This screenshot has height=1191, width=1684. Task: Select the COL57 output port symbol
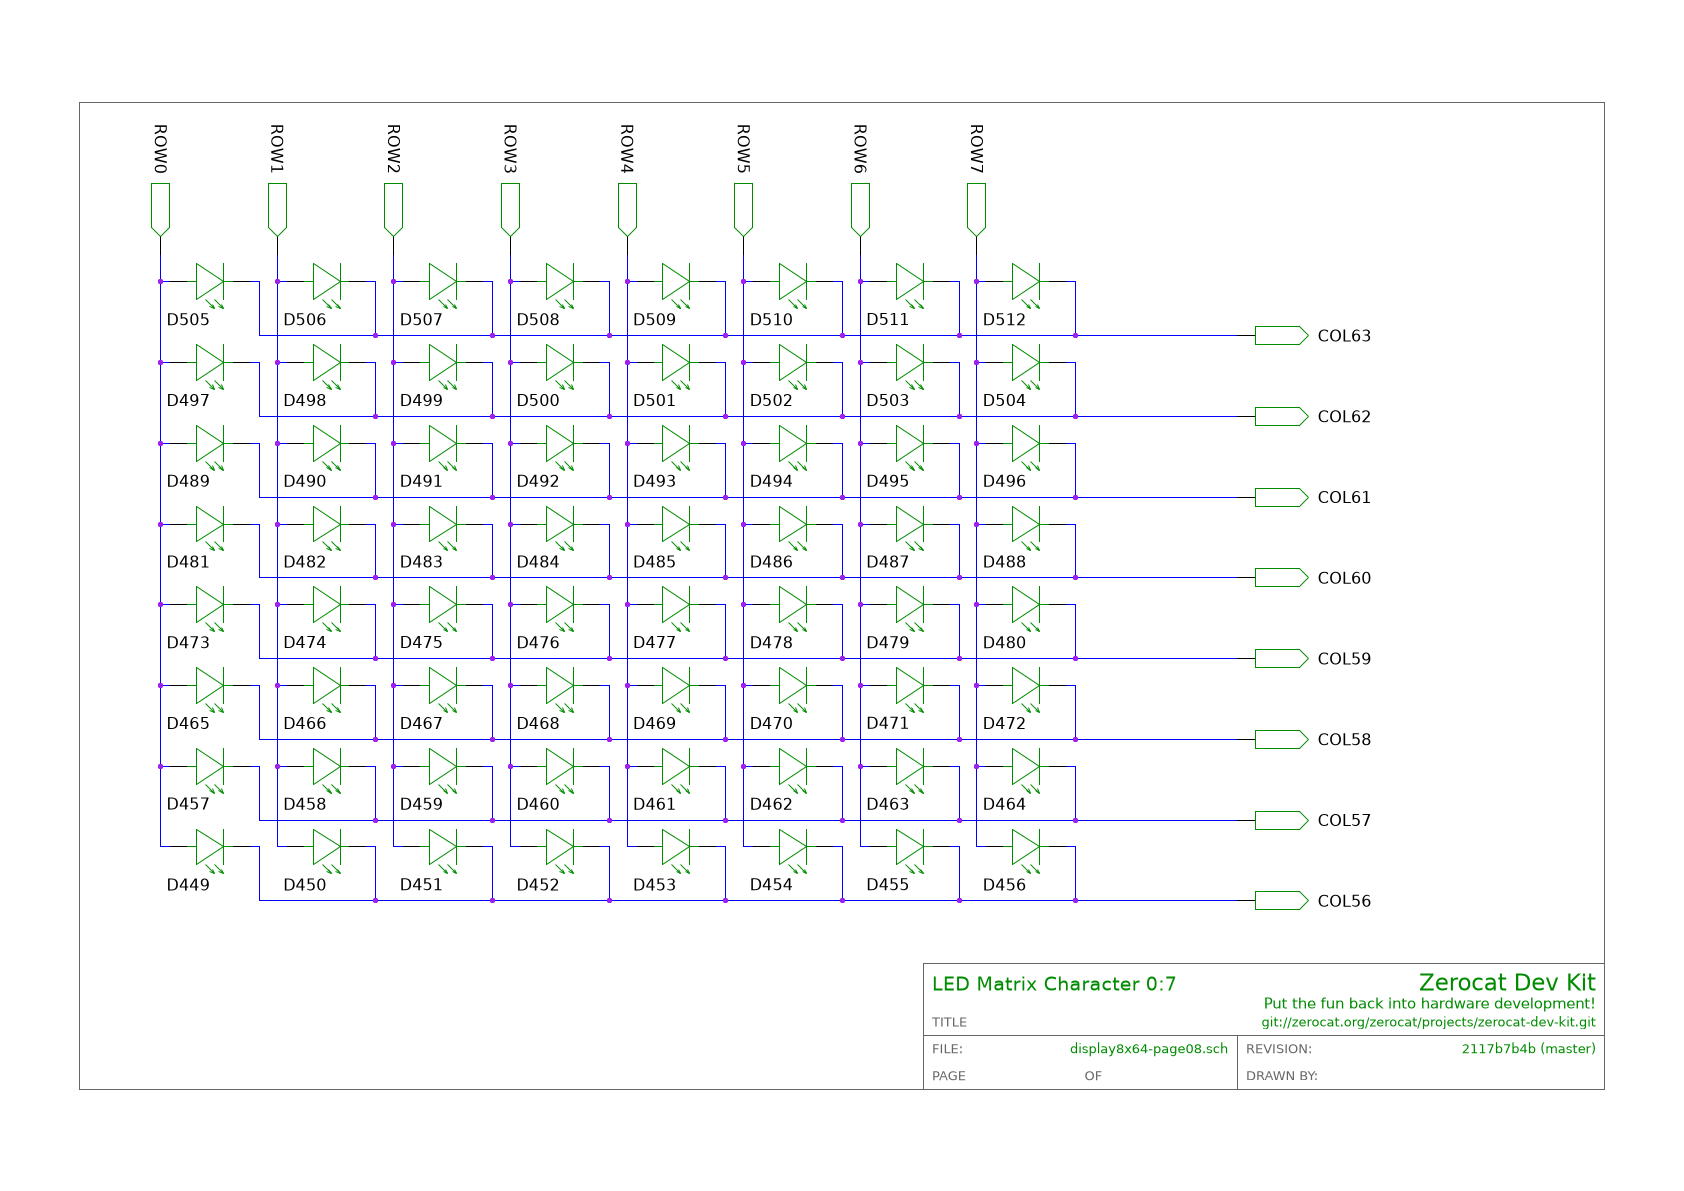pyautogui.click(x=1281, y=820)
